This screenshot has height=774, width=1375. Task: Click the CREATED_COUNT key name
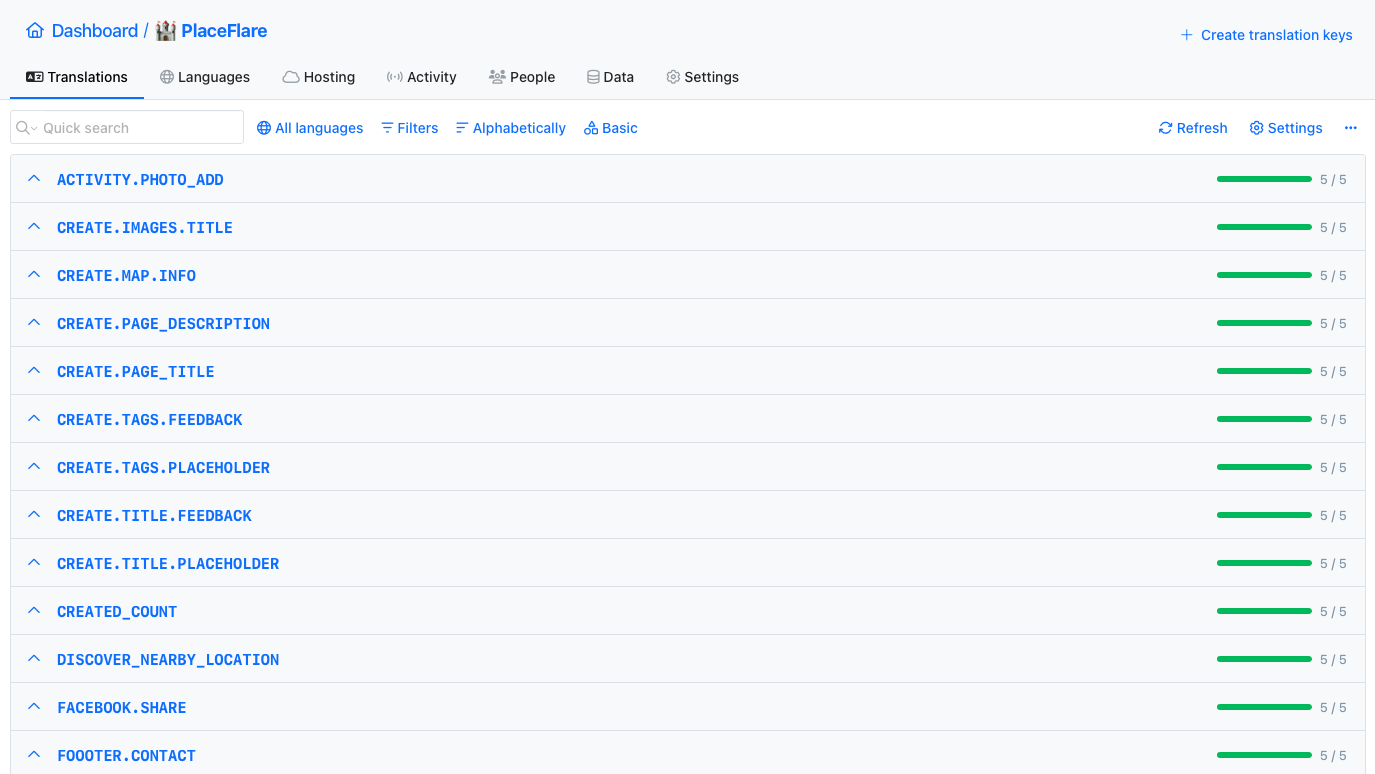pyautogui.click(x=117, y=612)
